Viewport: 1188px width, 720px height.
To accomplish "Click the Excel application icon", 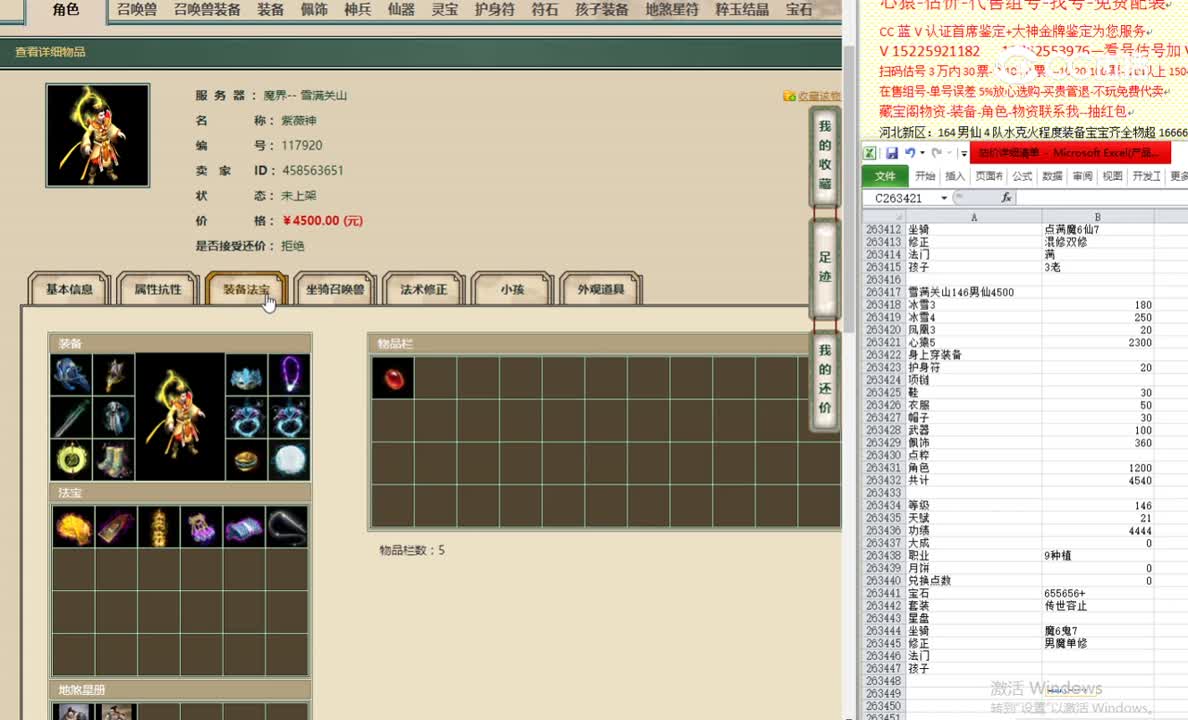I will pos(870,152).
